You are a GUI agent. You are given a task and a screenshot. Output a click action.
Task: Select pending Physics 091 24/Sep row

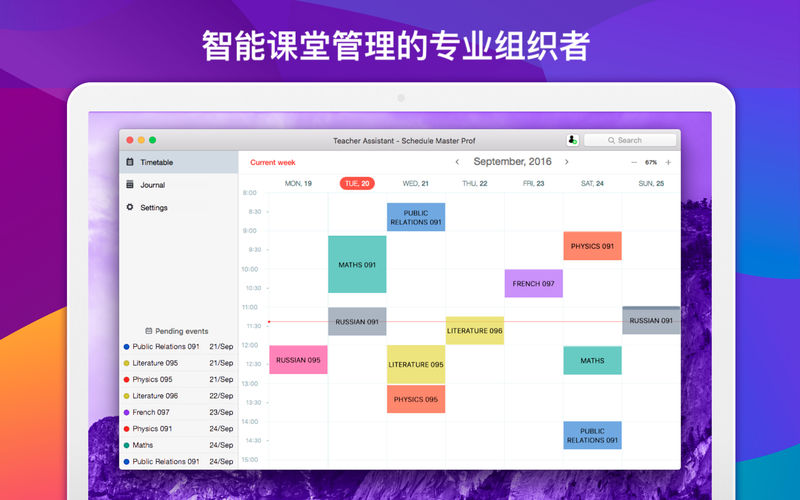point(179,429)
